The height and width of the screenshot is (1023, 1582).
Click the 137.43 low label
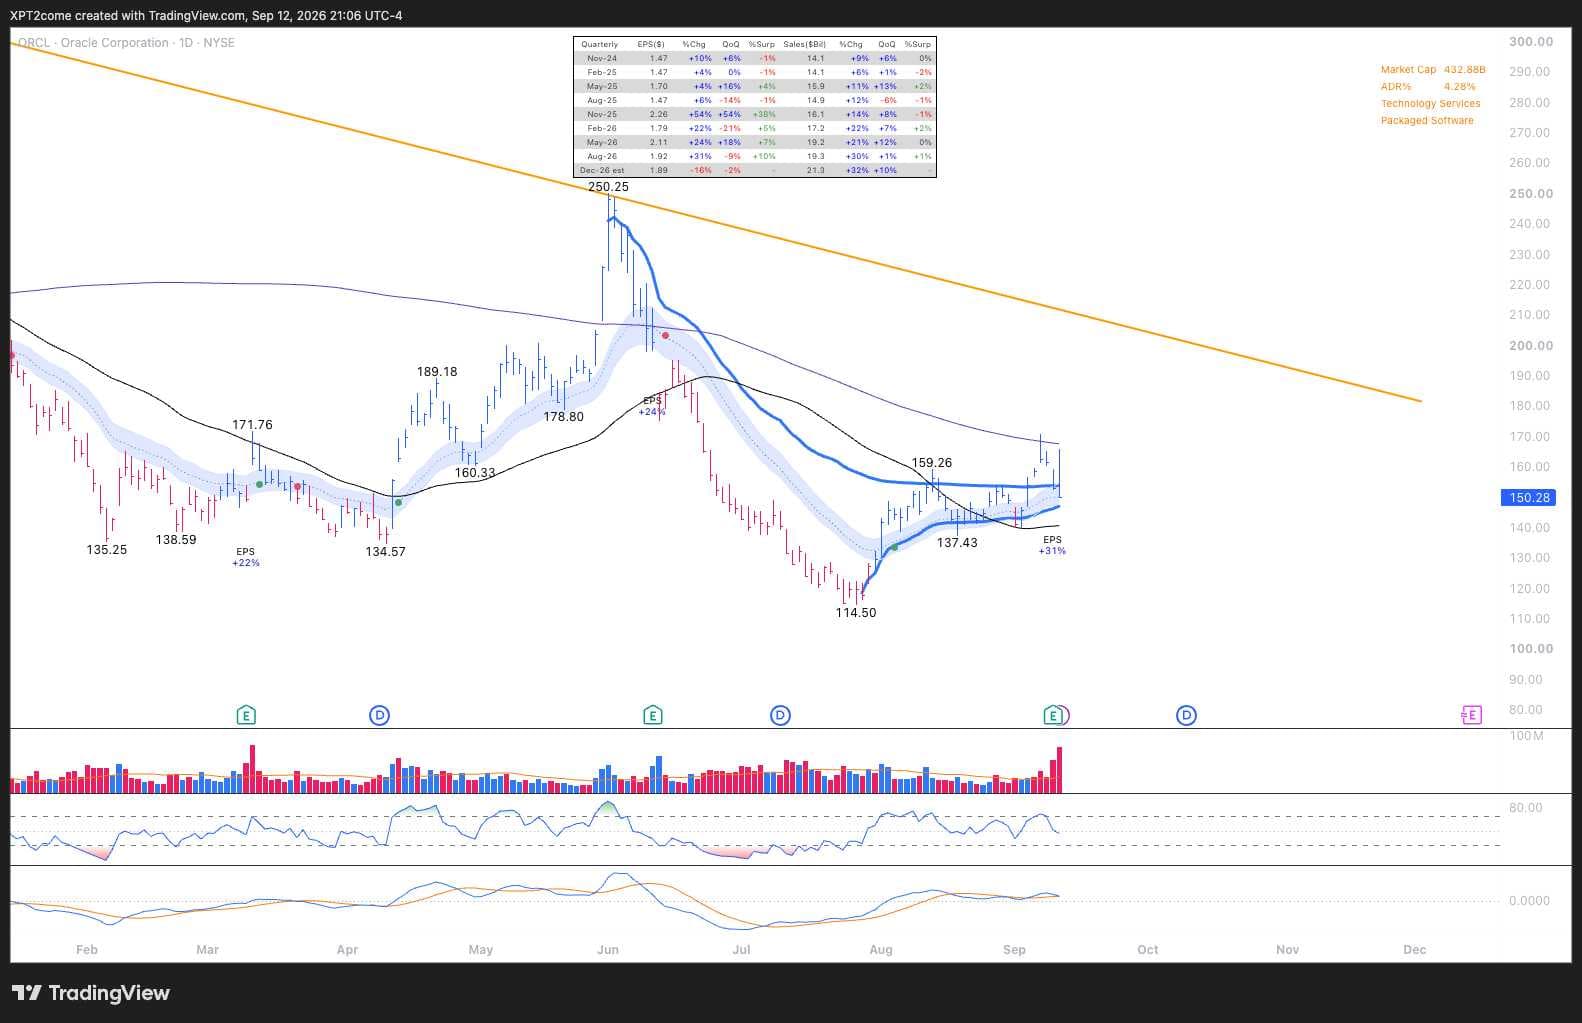pos(957,543)
